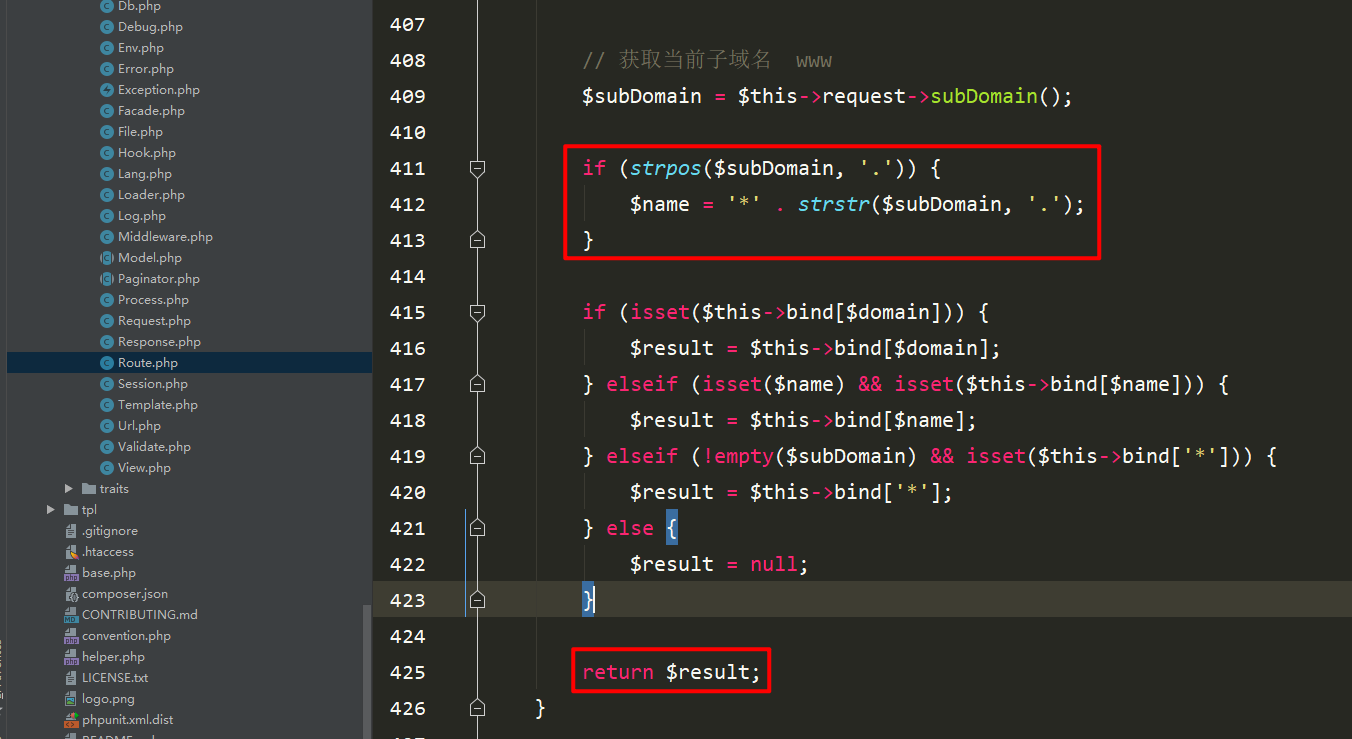Click line number 409 in gutter
The height and width of the screenshot is (739, 1352).
click(x=407, y=97)
